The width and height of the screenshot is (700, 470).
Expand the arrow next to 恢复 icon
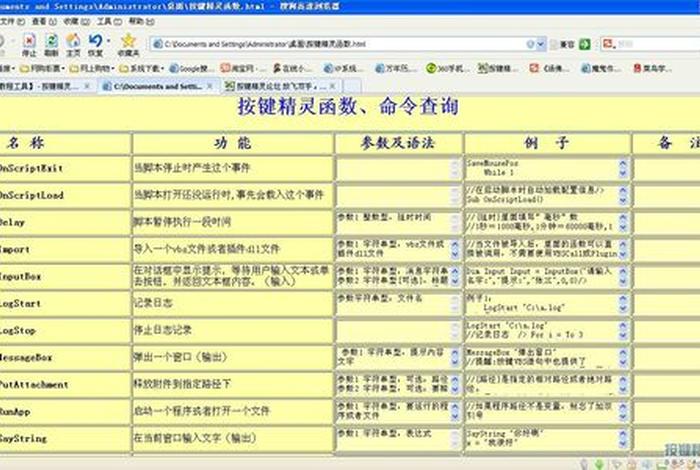(x=108, y=41)
